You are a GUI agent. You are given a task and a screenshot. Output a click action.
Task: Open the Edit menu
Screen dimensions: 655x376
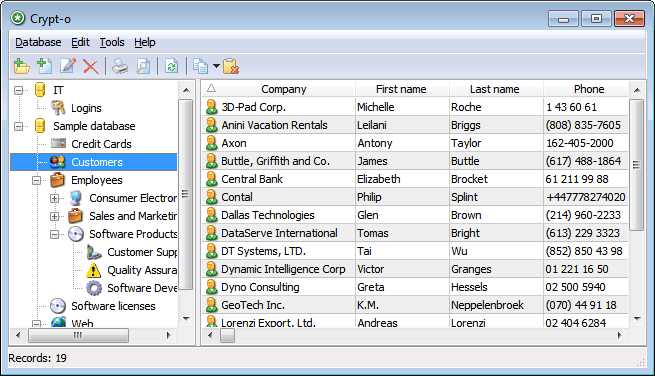(80, 42)
